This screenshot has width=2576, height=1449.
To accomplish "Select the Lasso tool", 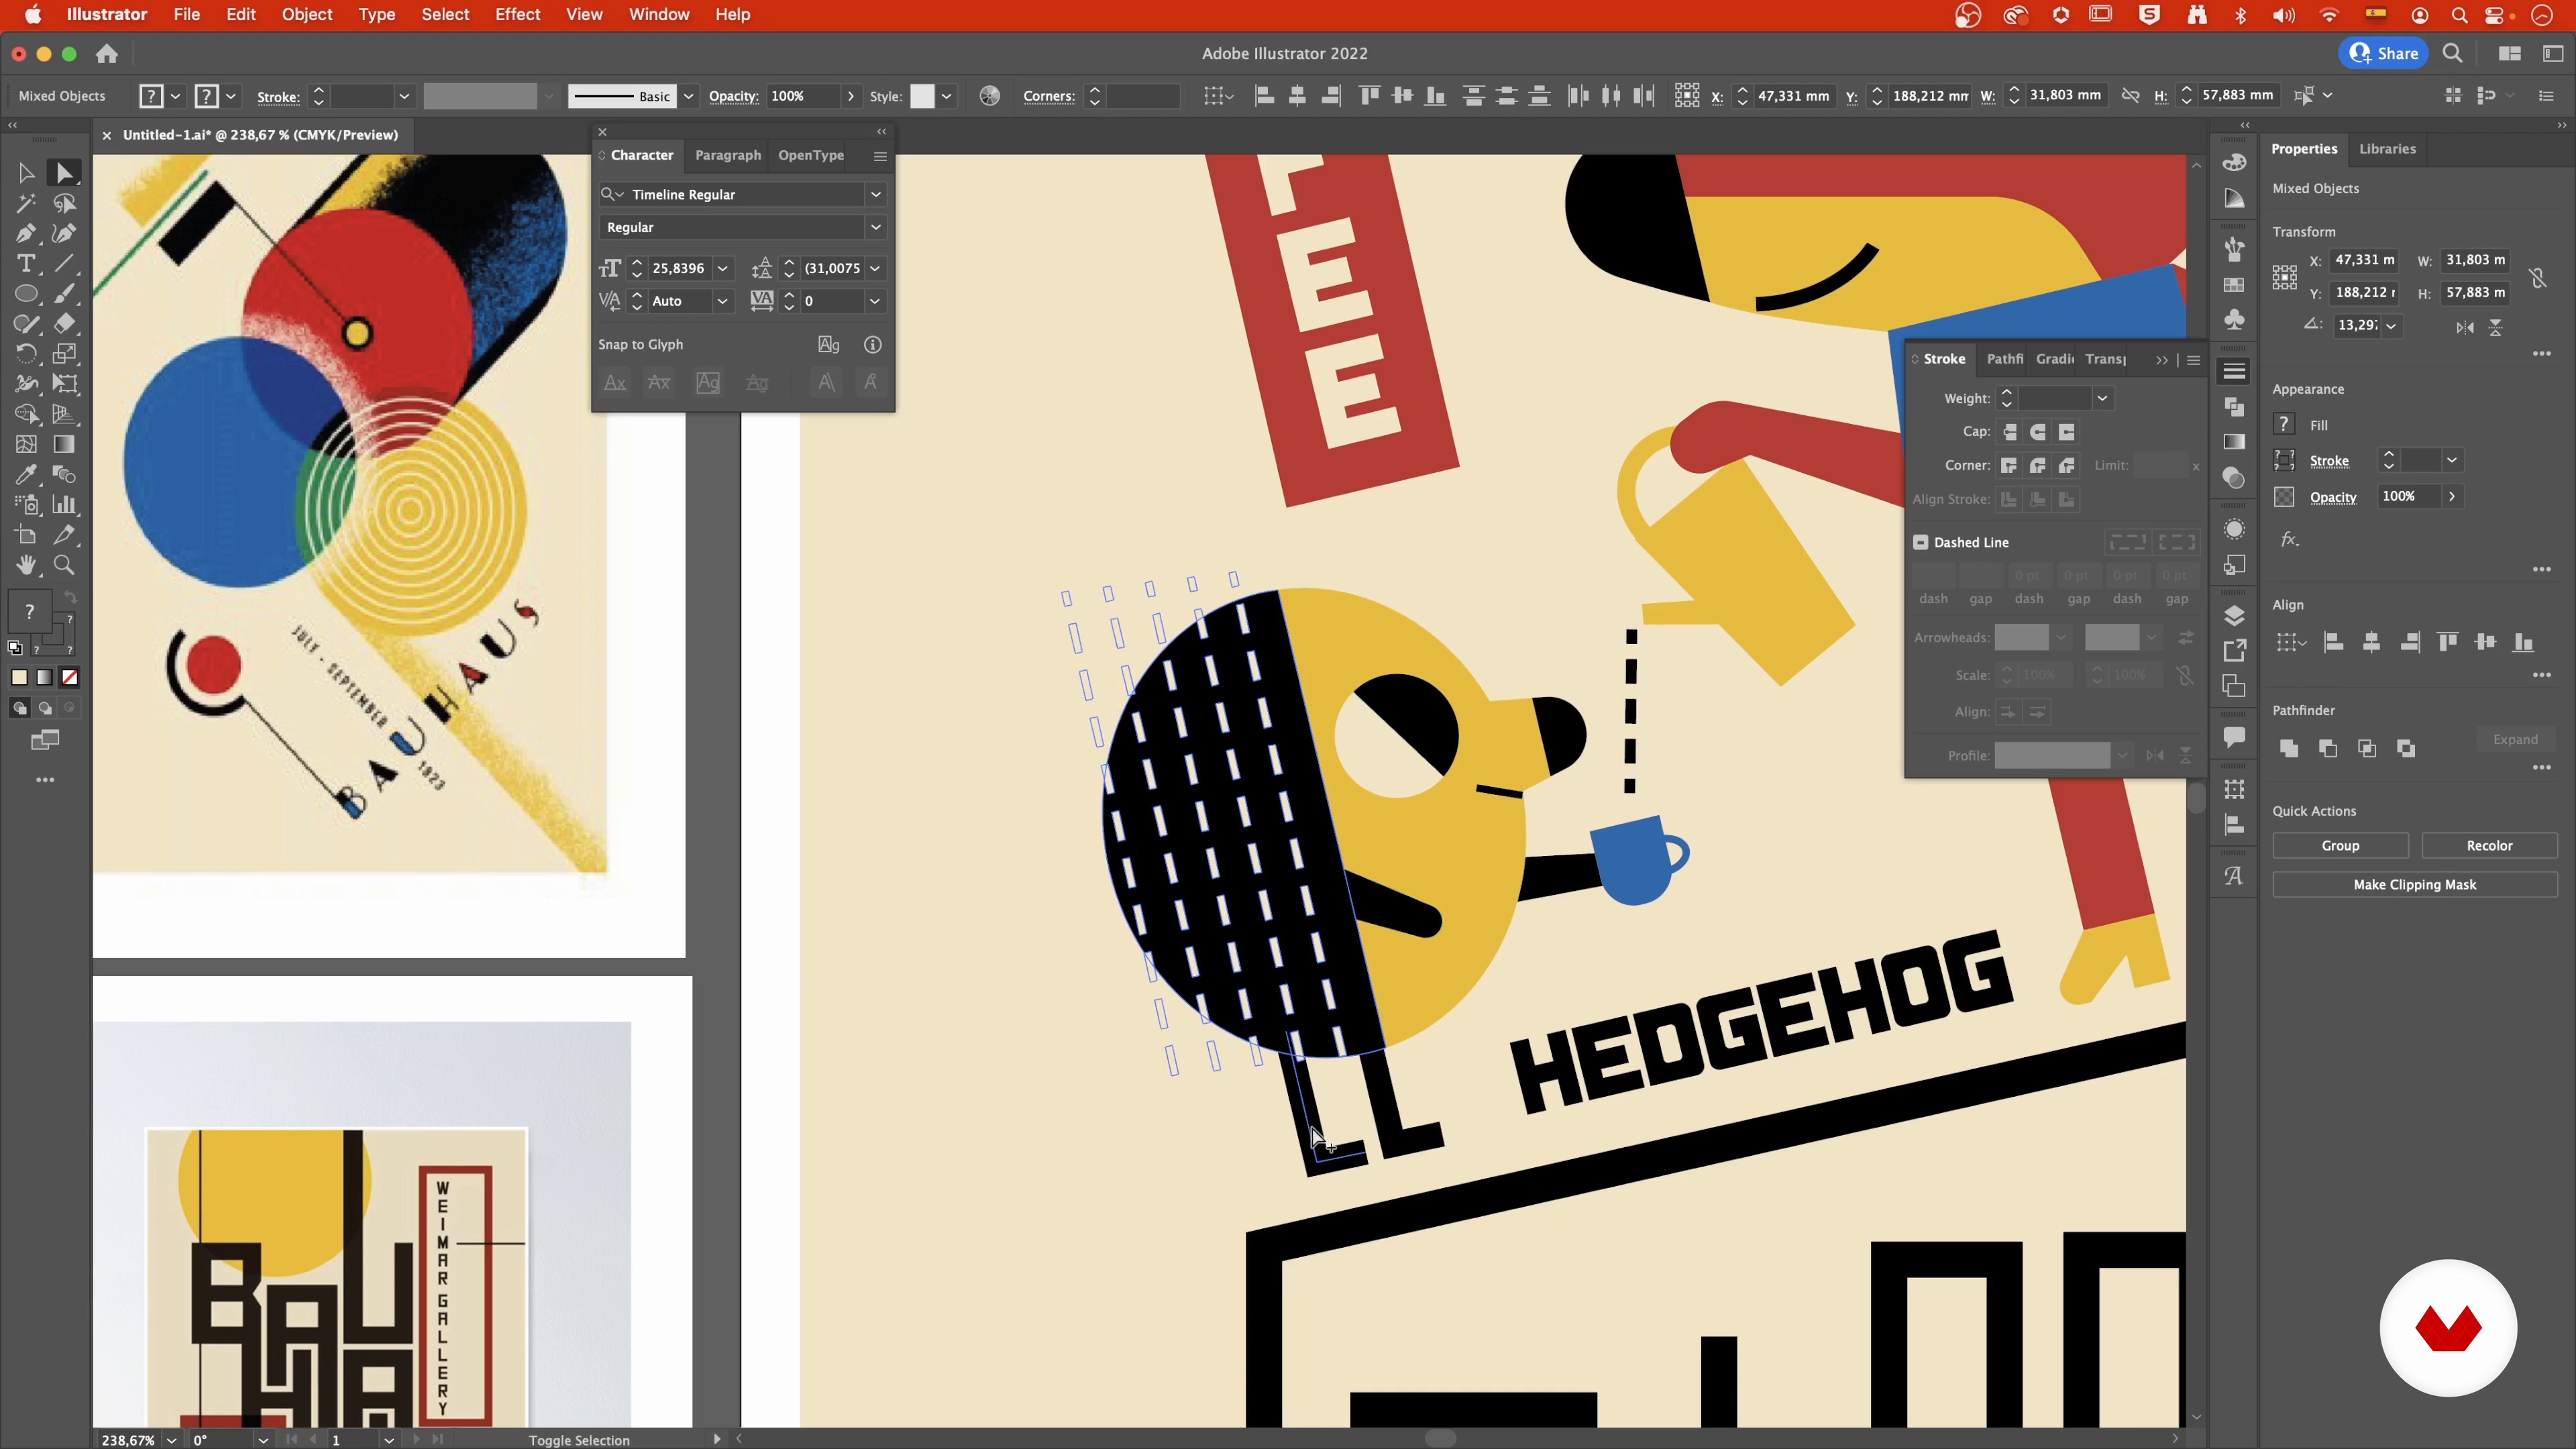I will click(64, 203).
